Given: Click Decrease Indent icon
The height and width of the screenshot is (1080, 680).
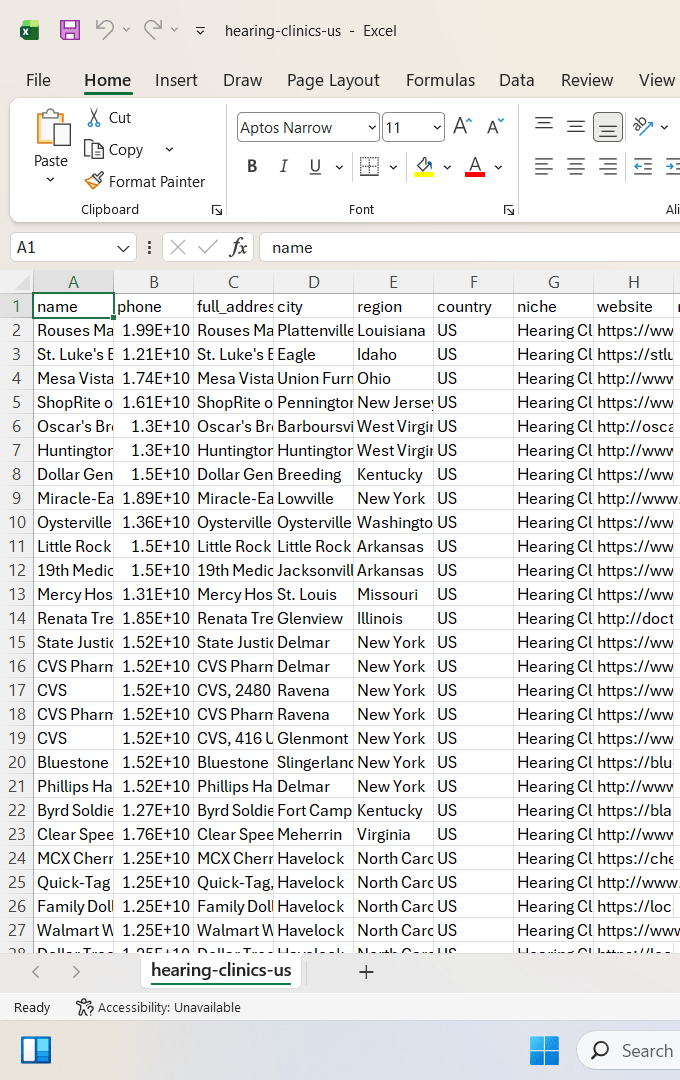Looking at the screenshot, I should click(x=643, y=167).
